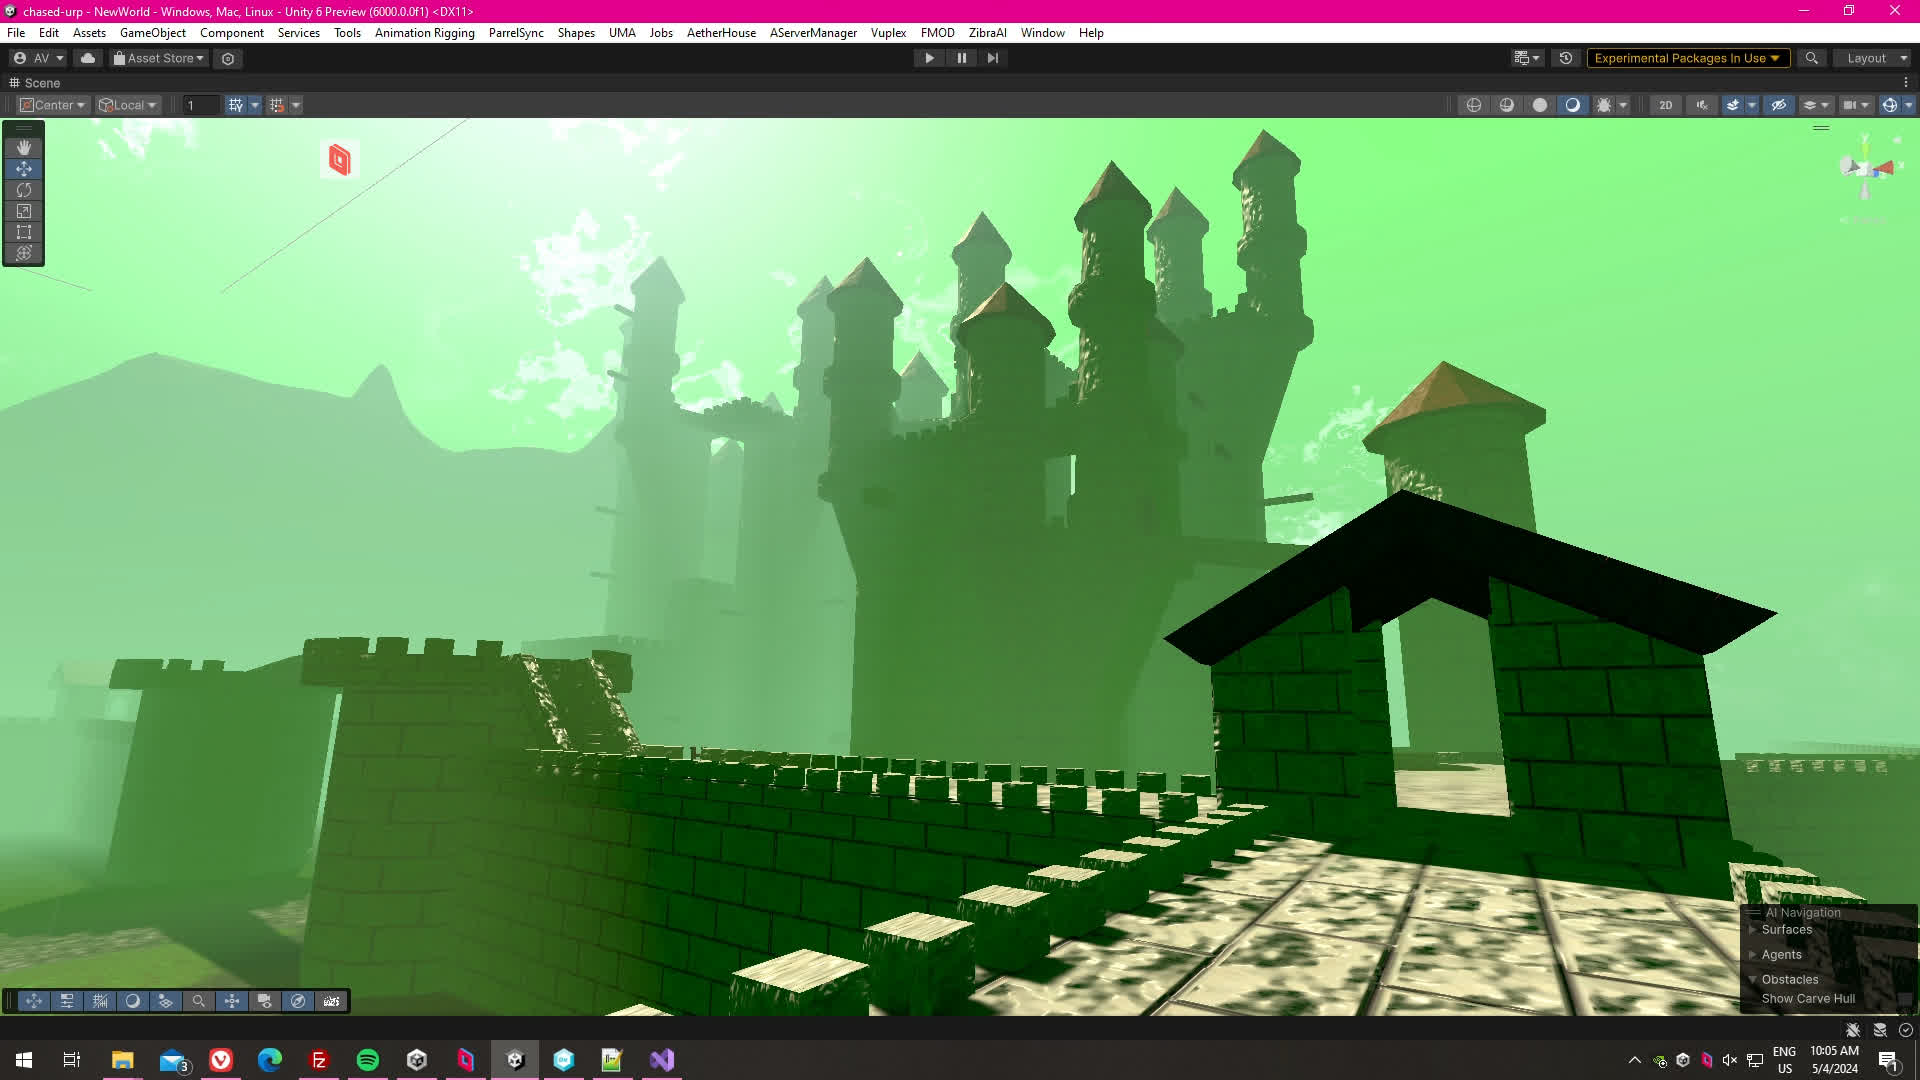Toggle scene audio mute button
The height and width of the screenshot is (1080, 1920).
[x=1702, y=105]
